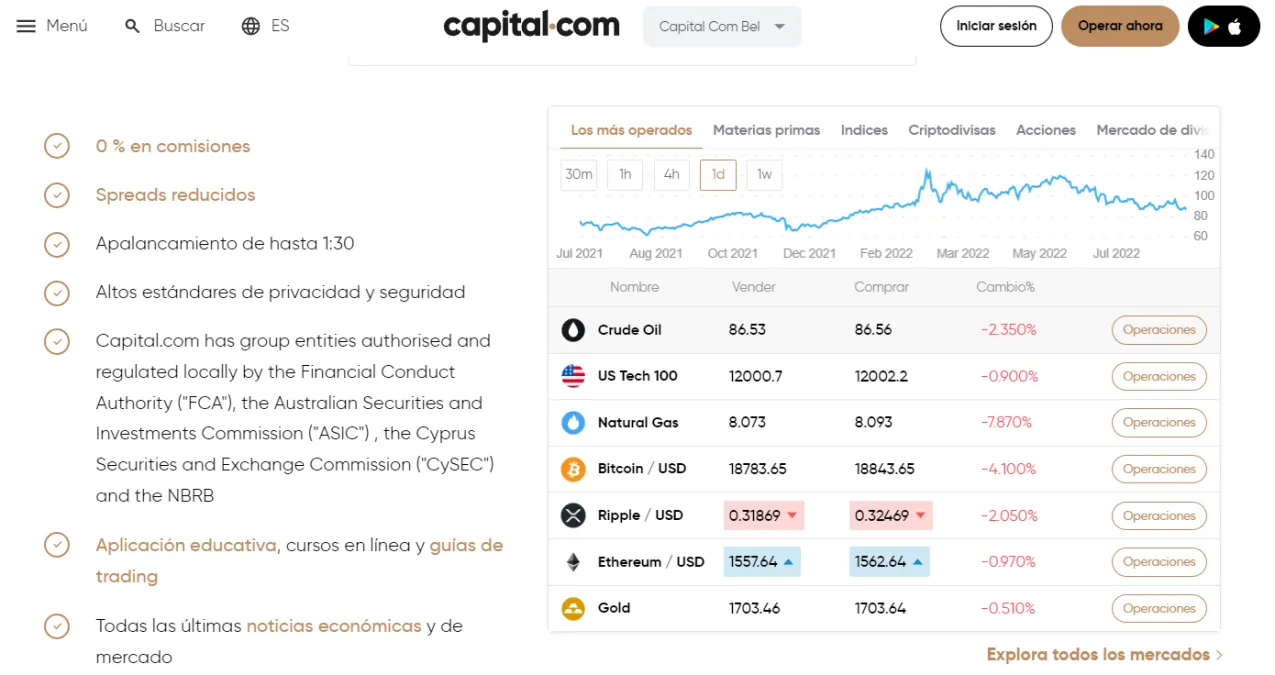Screen dimensions: 1275x675
Task: Click Bitcoin sell price 18783.65
Action: pos(757,469)
